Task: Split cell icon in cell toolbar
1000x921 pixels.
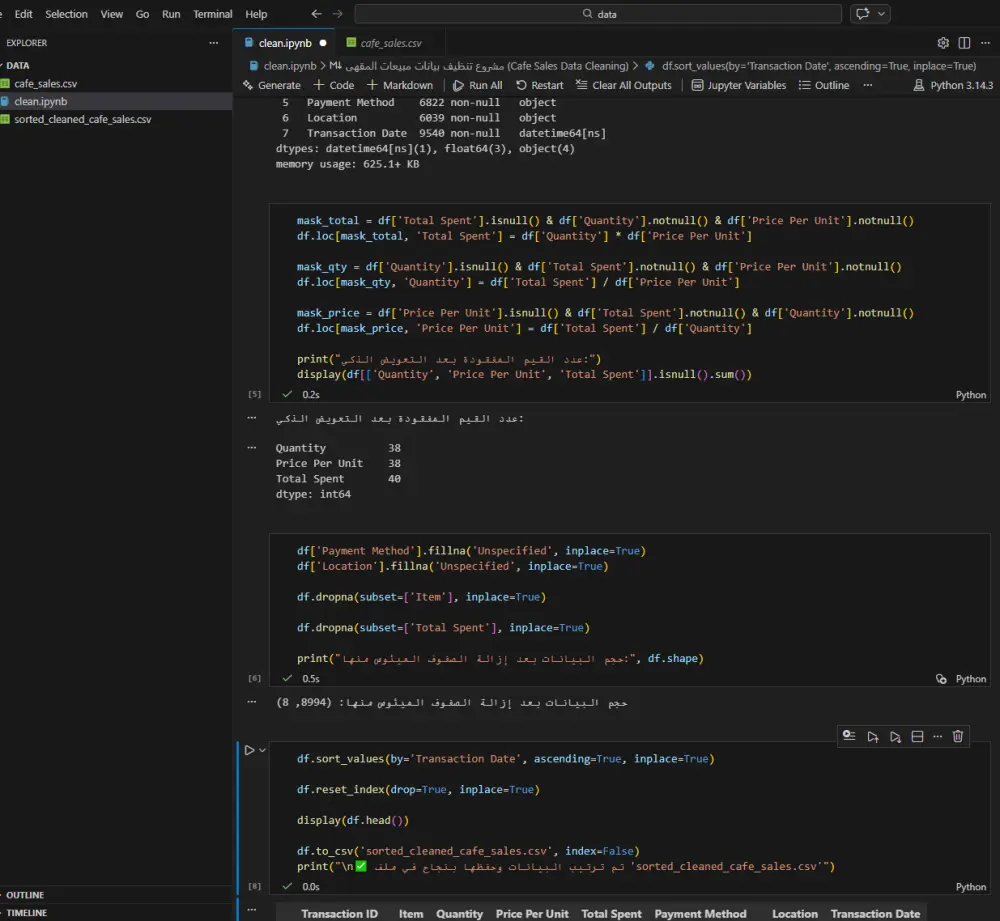Action: point(917,737)
